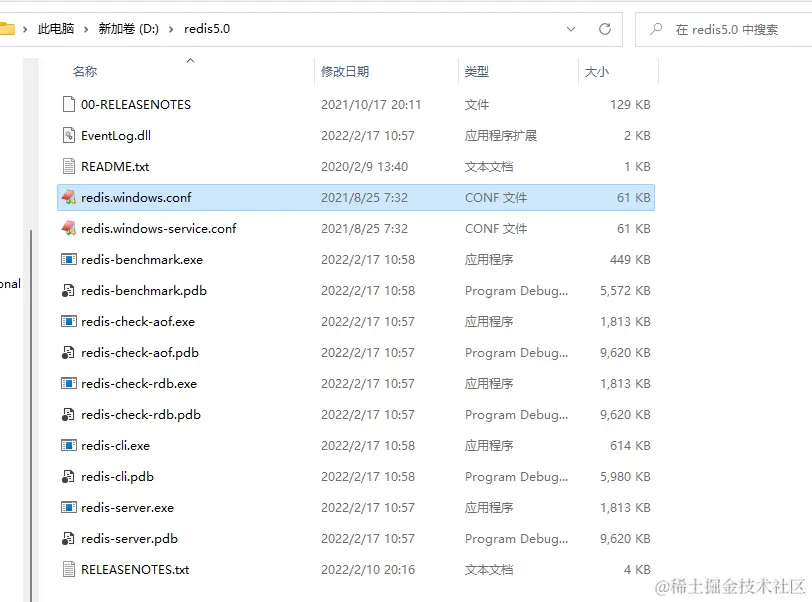The image size is (812, 602).
Task: Expand the chevron after 新加卷 (D:)
Action: [x=171, y=29]
